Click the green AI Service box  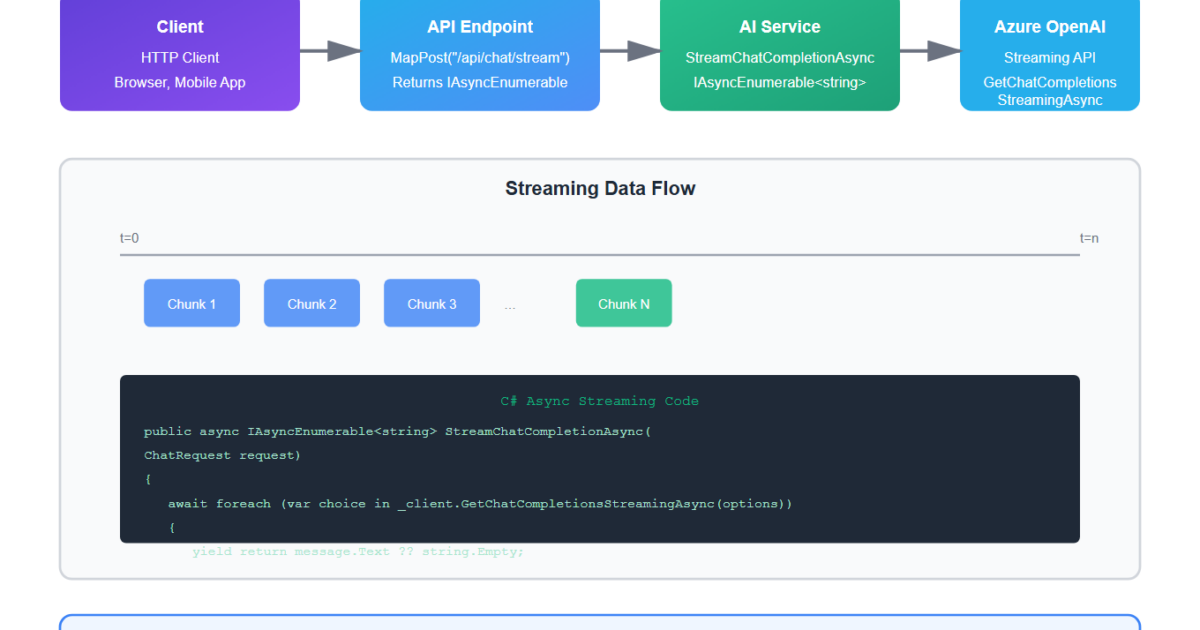pos(780,54)
